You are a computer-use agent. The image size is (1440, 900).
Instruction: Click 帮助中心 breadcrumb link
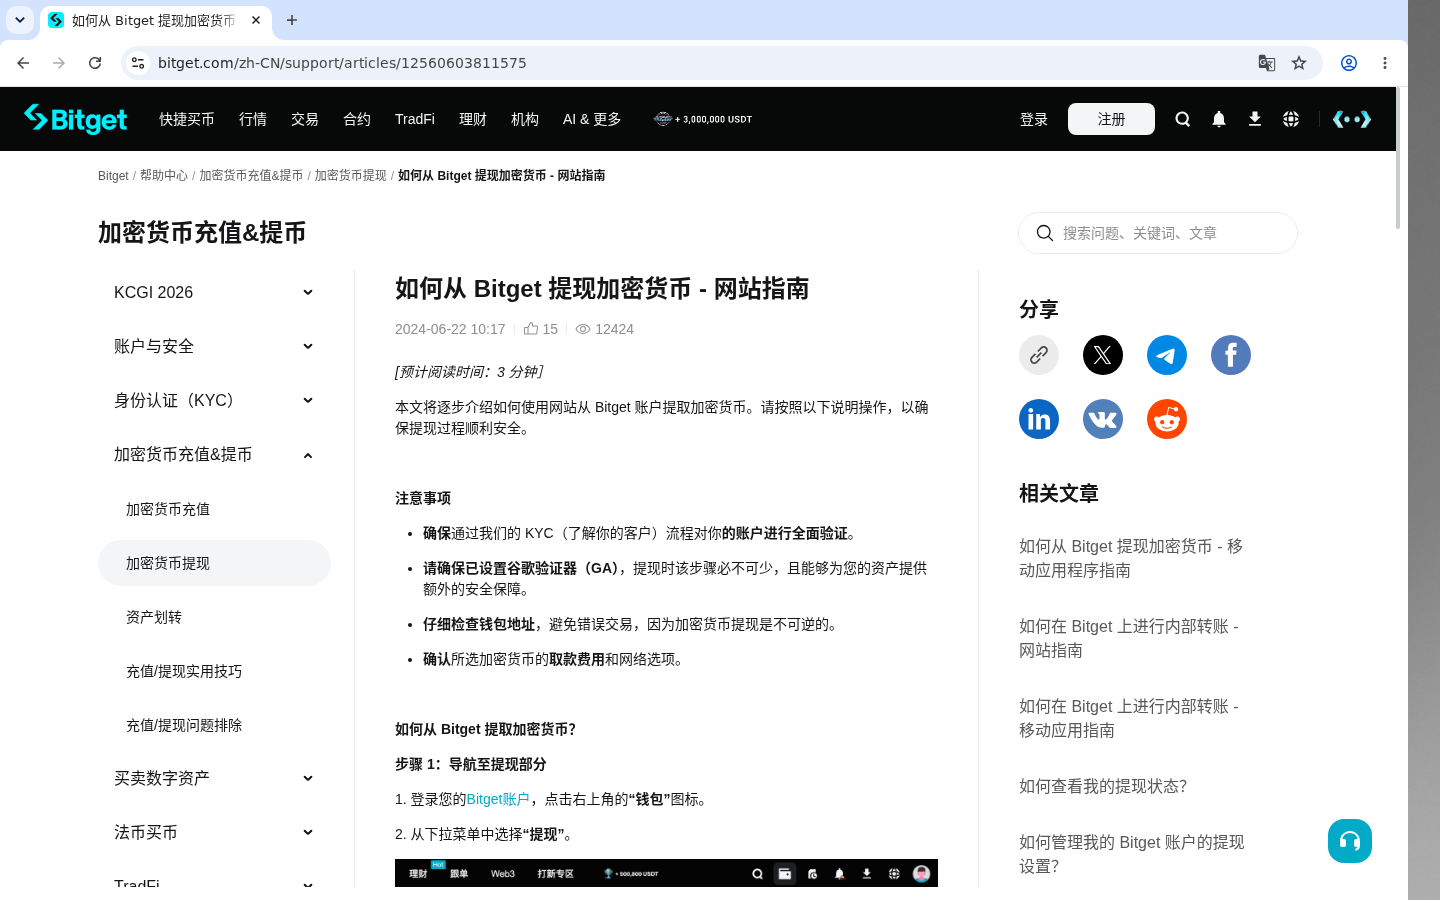(x=164, y=175)
